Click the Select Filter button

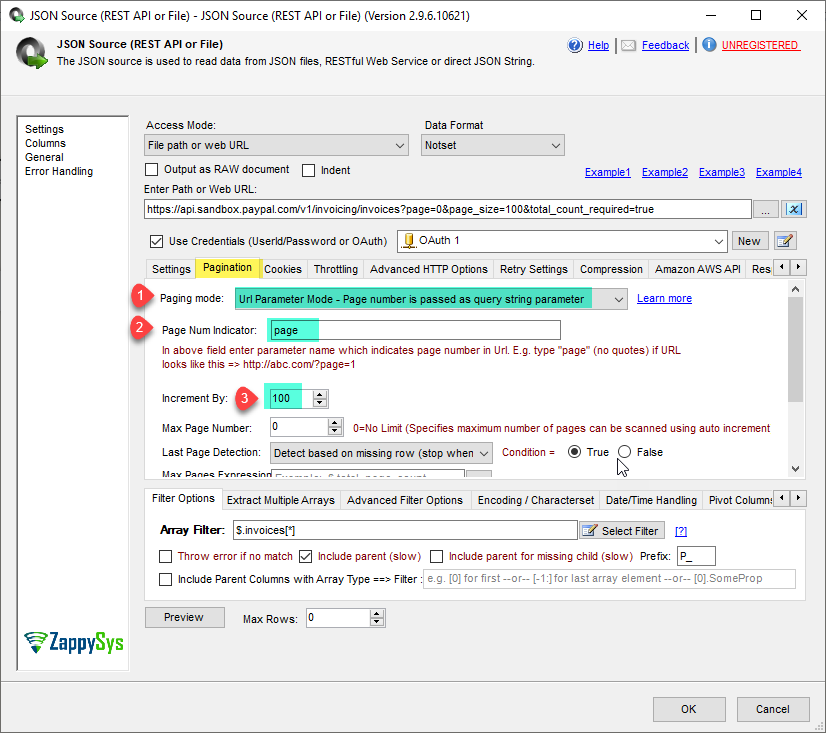point(622,531)
